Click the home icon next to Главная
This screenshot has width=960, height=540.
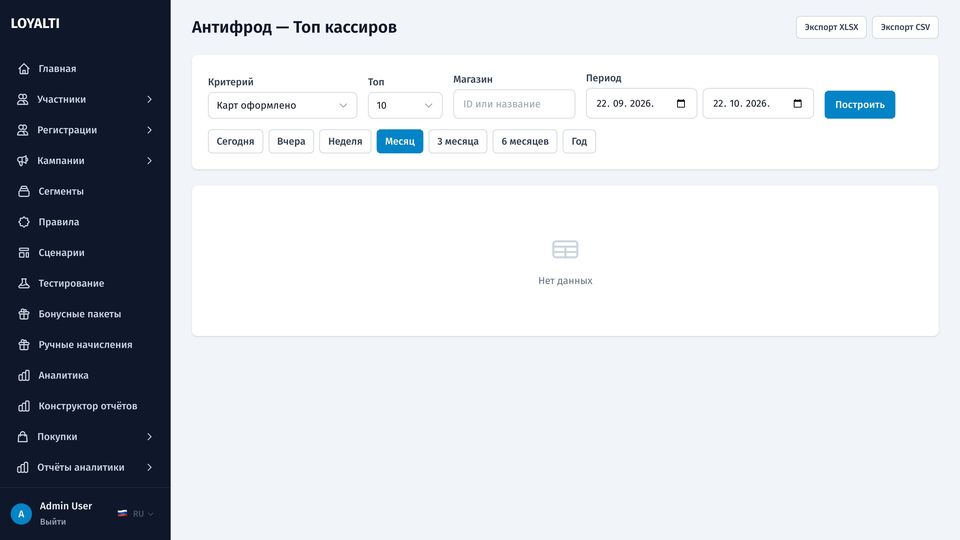coord(24,69)
